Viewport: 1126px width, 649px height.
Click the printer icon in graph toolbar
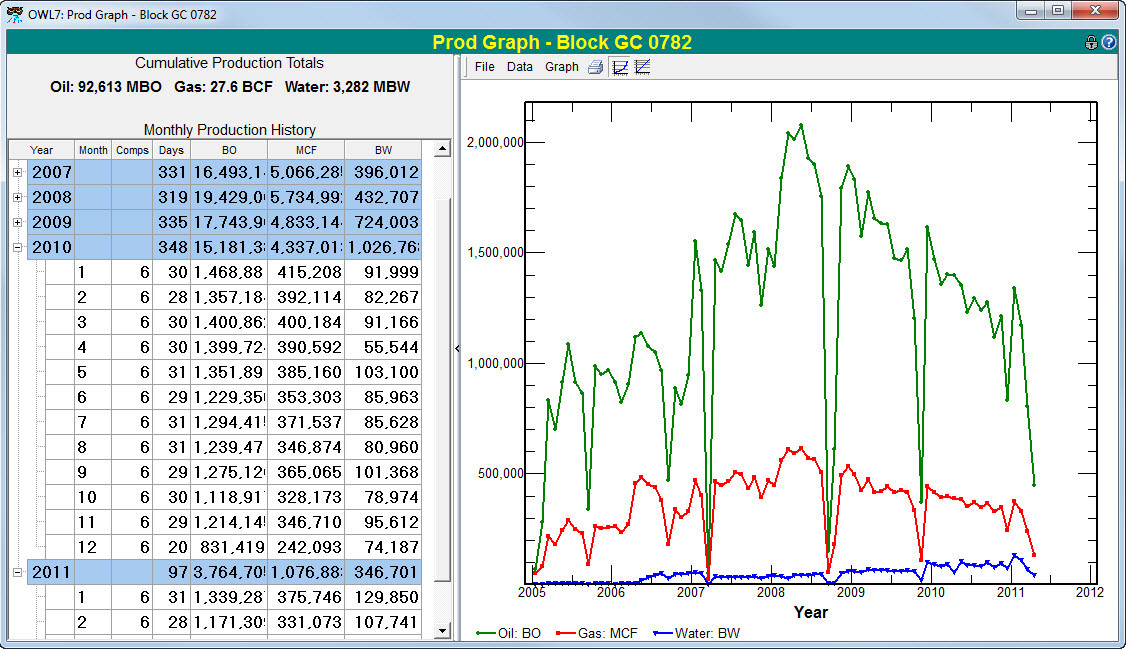[595, 67]
